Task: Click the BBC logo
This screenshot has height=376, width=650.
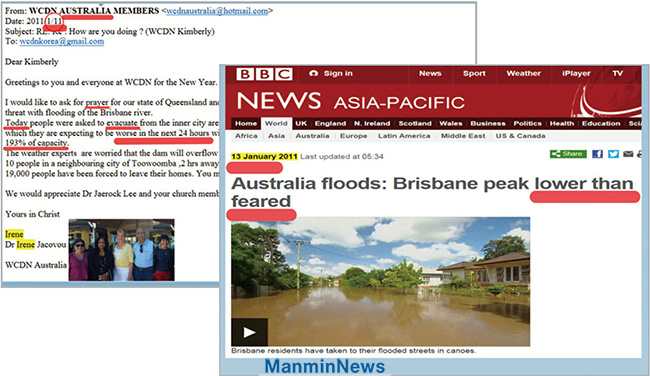Action: (x=264, y=74)
